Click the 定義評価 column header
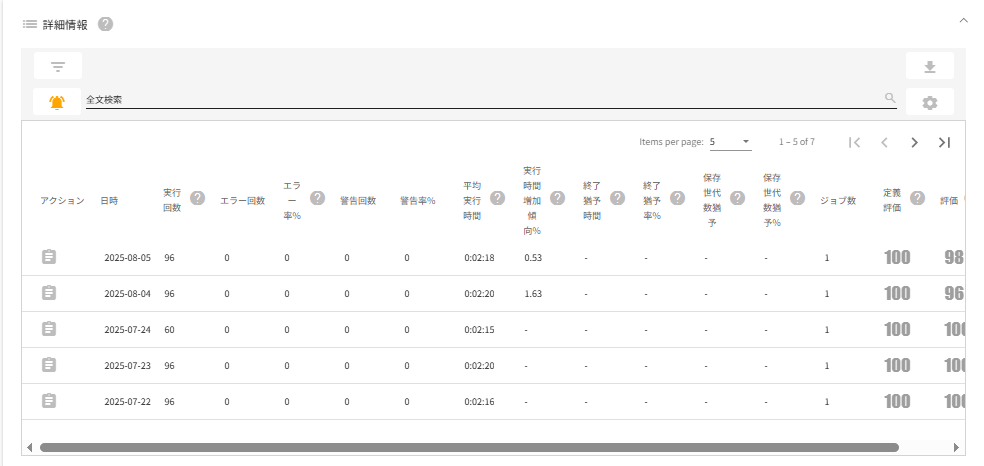Viewport: 984px width, 466px height. pyautogui.click(x=892, y=201)
